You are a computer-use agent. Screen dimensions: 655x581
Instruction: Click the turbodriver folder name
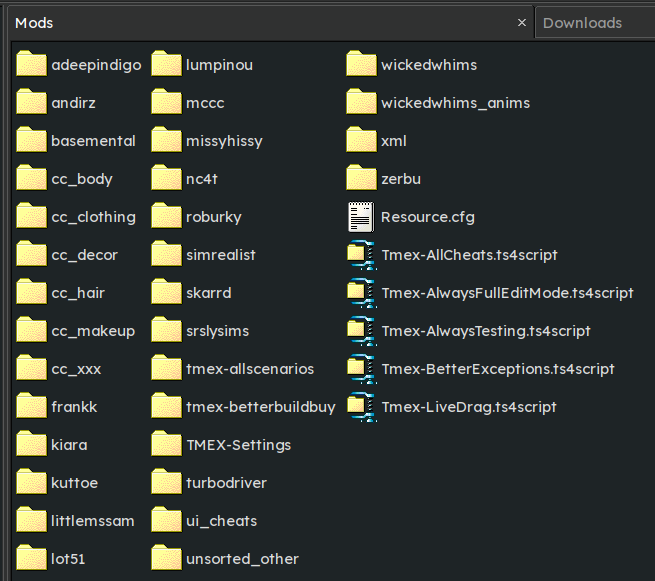pyautogui.click(x=226, y=483)
